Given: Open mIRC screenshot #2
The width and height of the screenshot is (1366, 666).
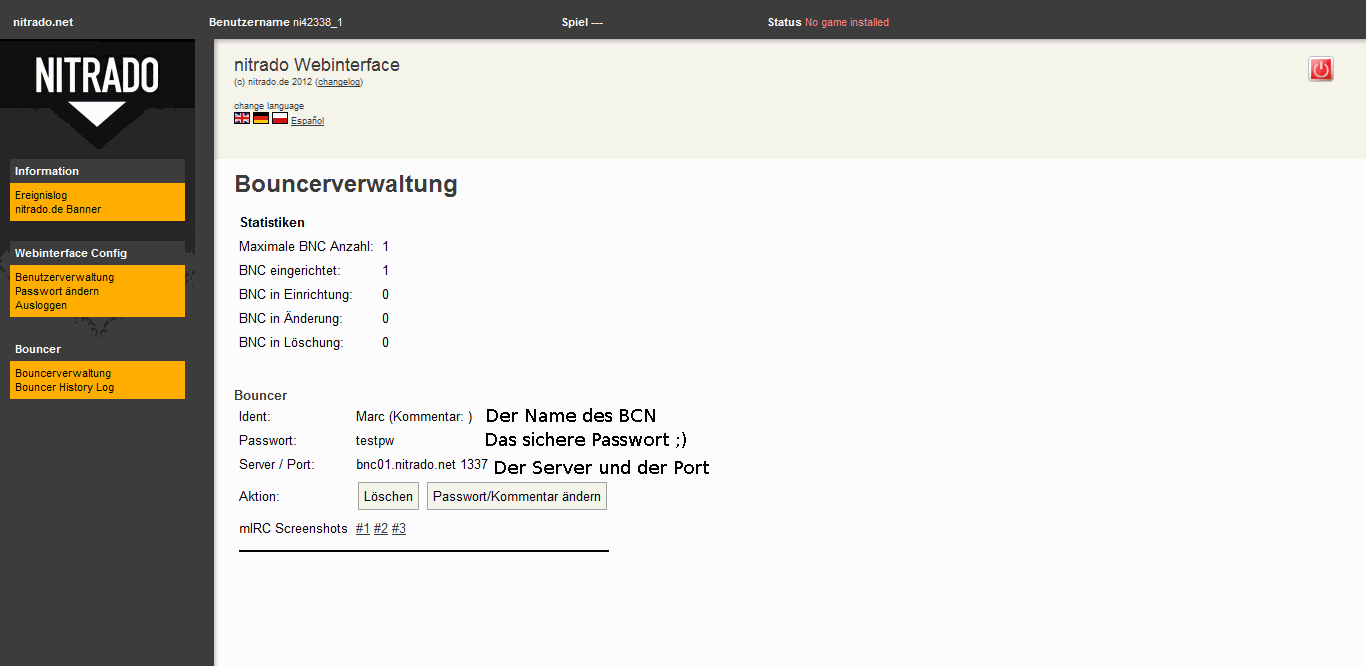Looking at the screenshot, I should (381, 528).
